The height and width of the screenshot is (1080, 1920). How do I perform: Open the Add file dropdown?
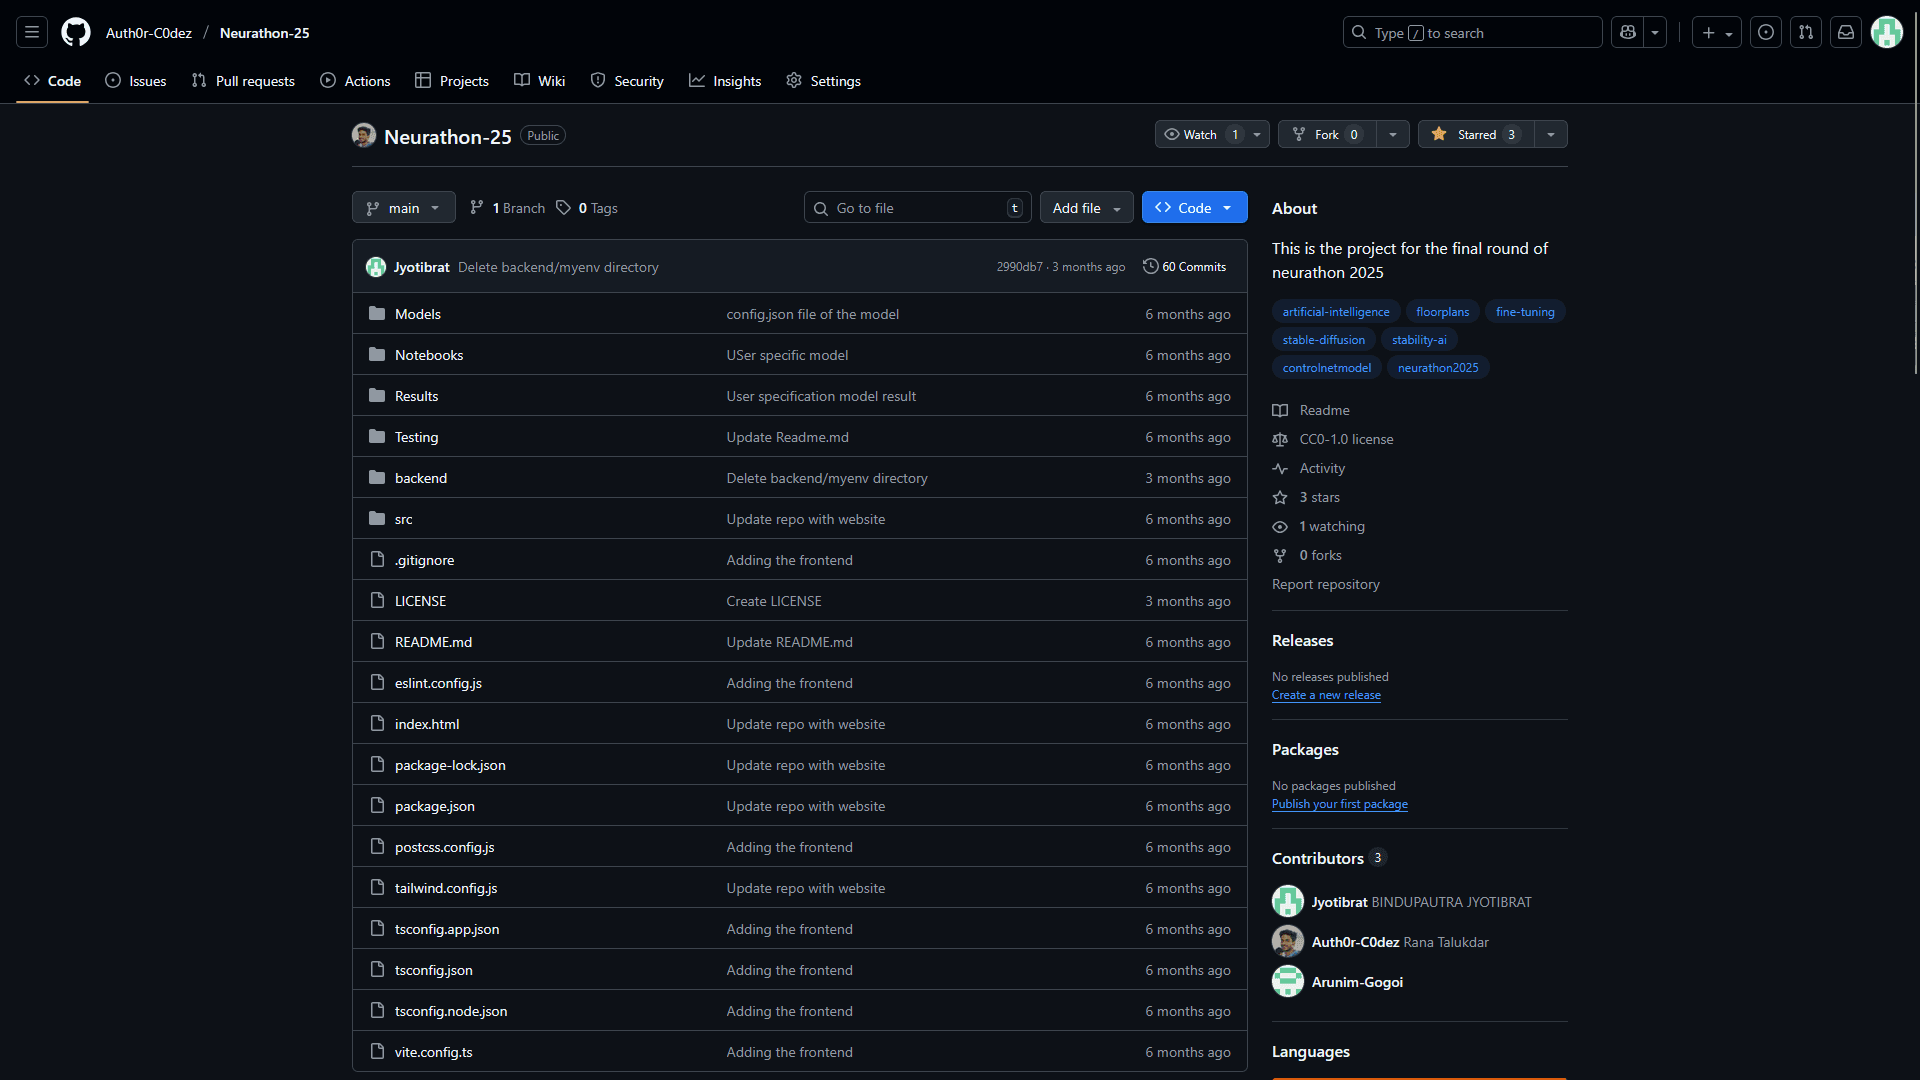point(1086,208)
